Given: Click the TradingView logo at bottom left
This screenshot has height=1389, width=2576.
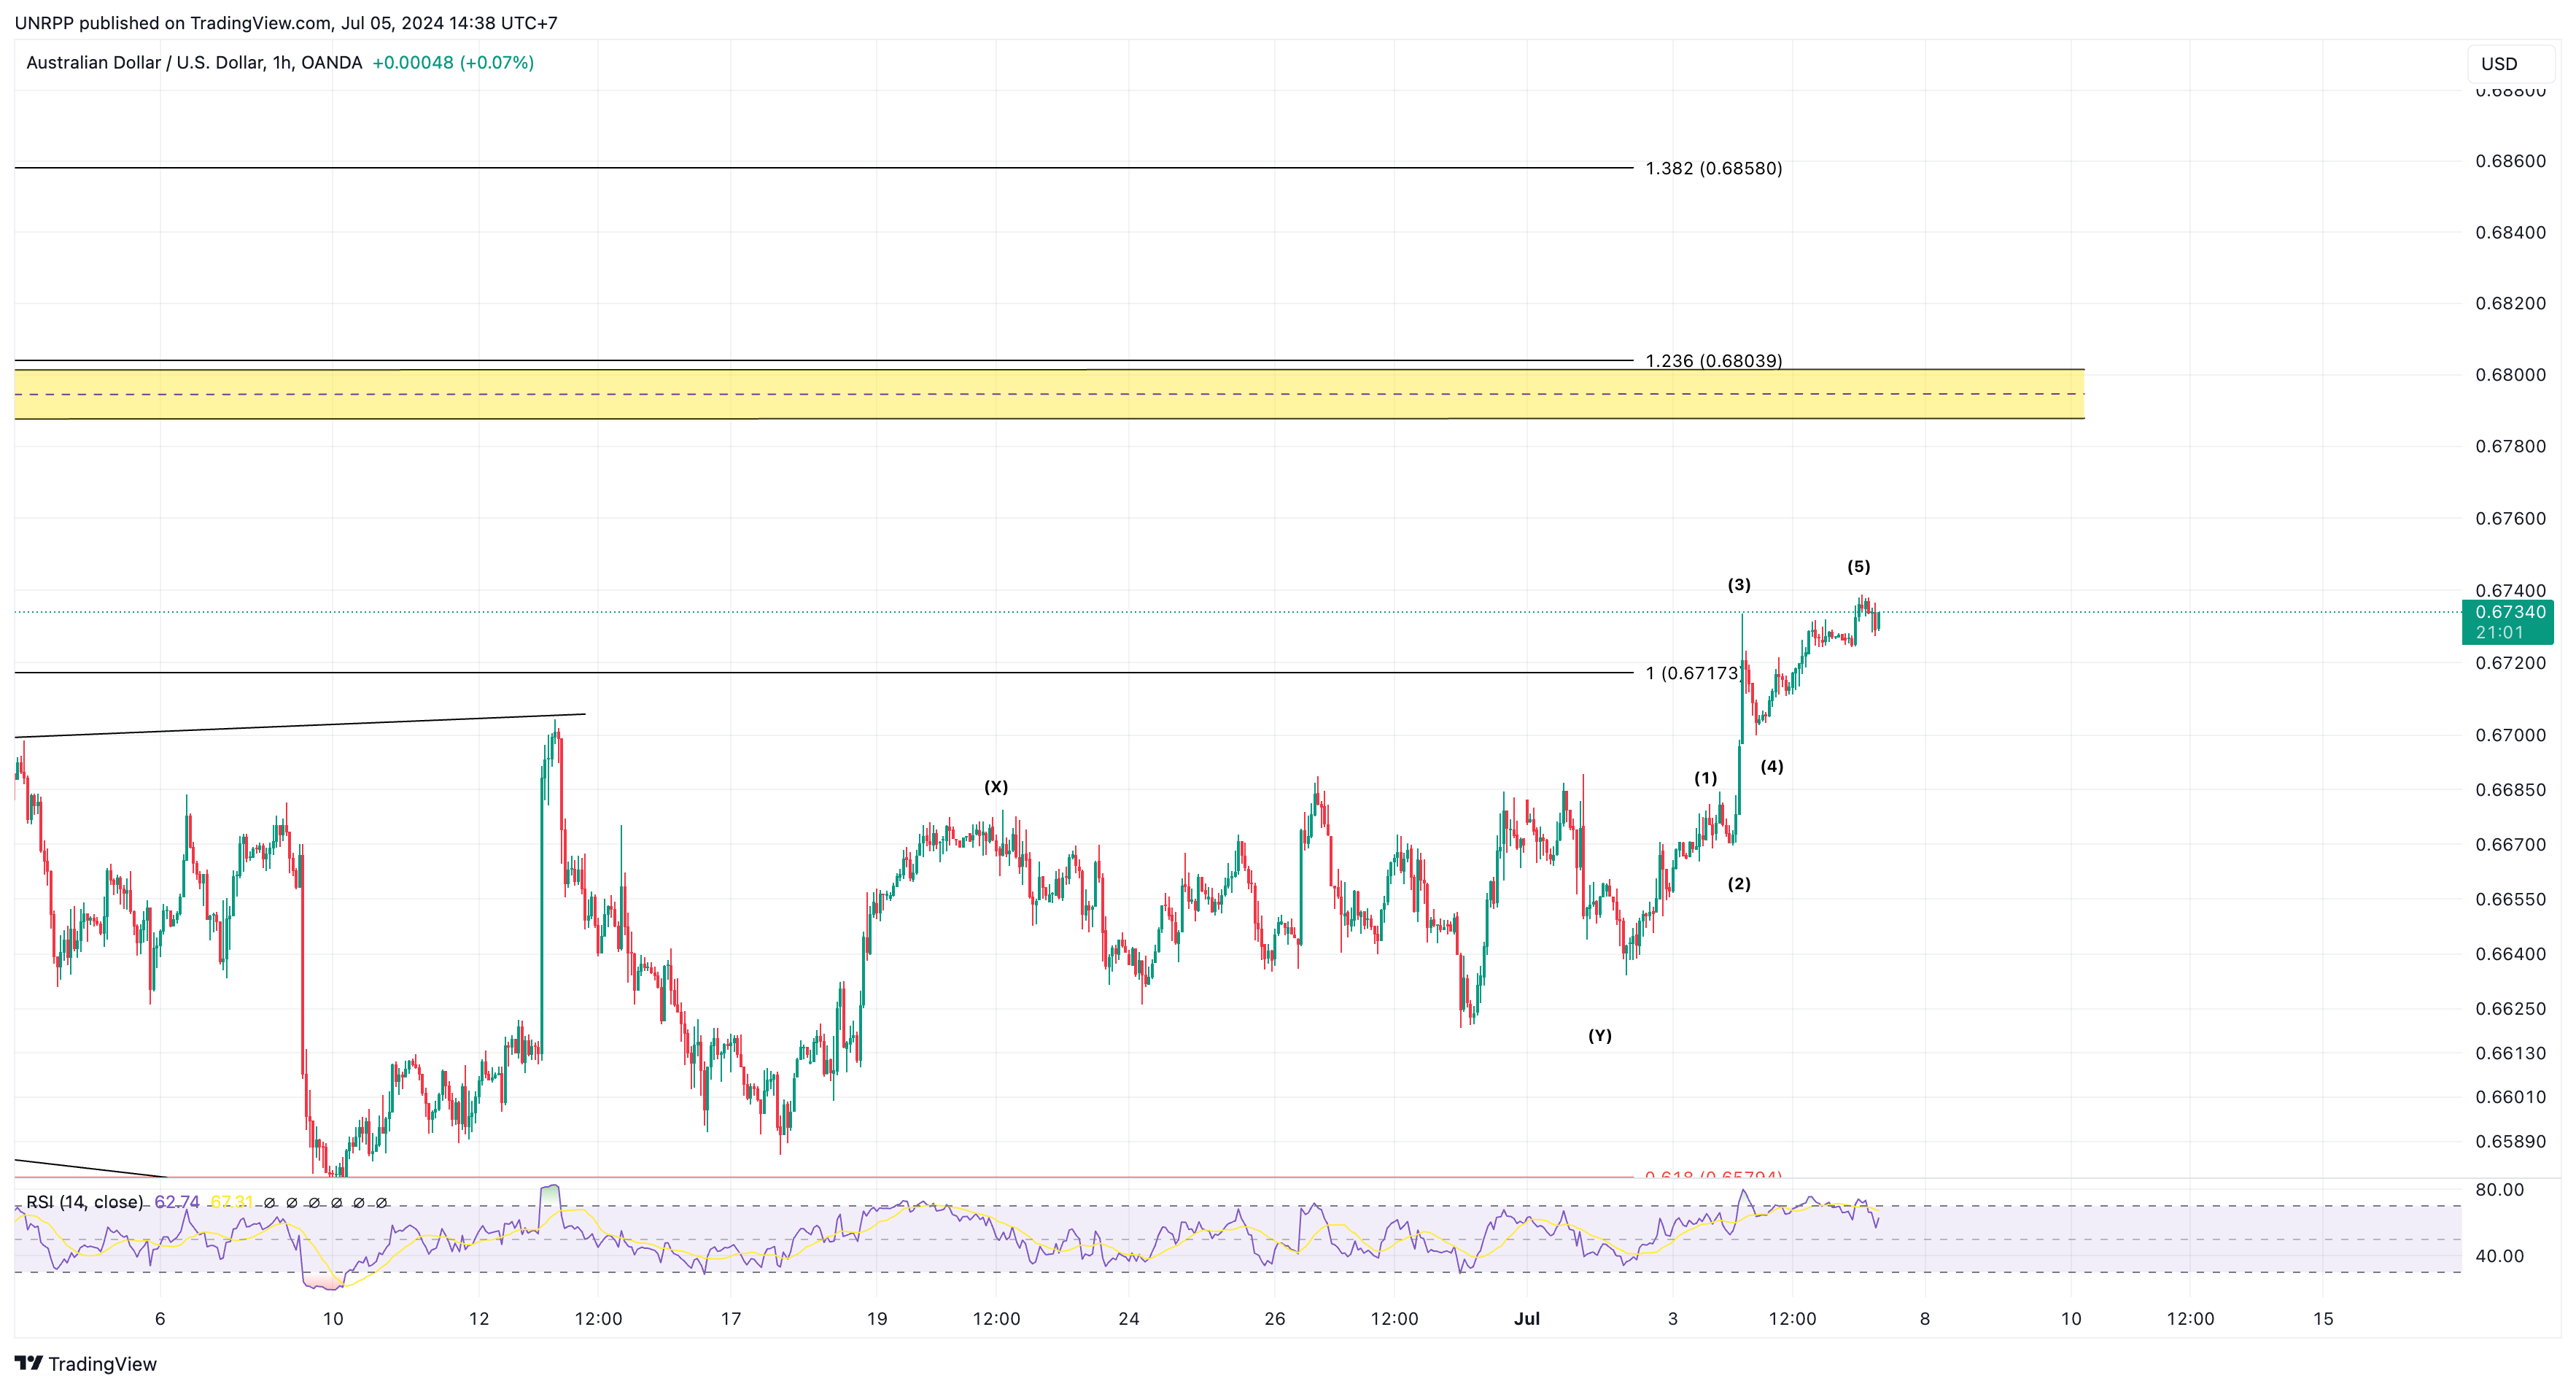Looking at the screenshot, I should (86, 1364).
